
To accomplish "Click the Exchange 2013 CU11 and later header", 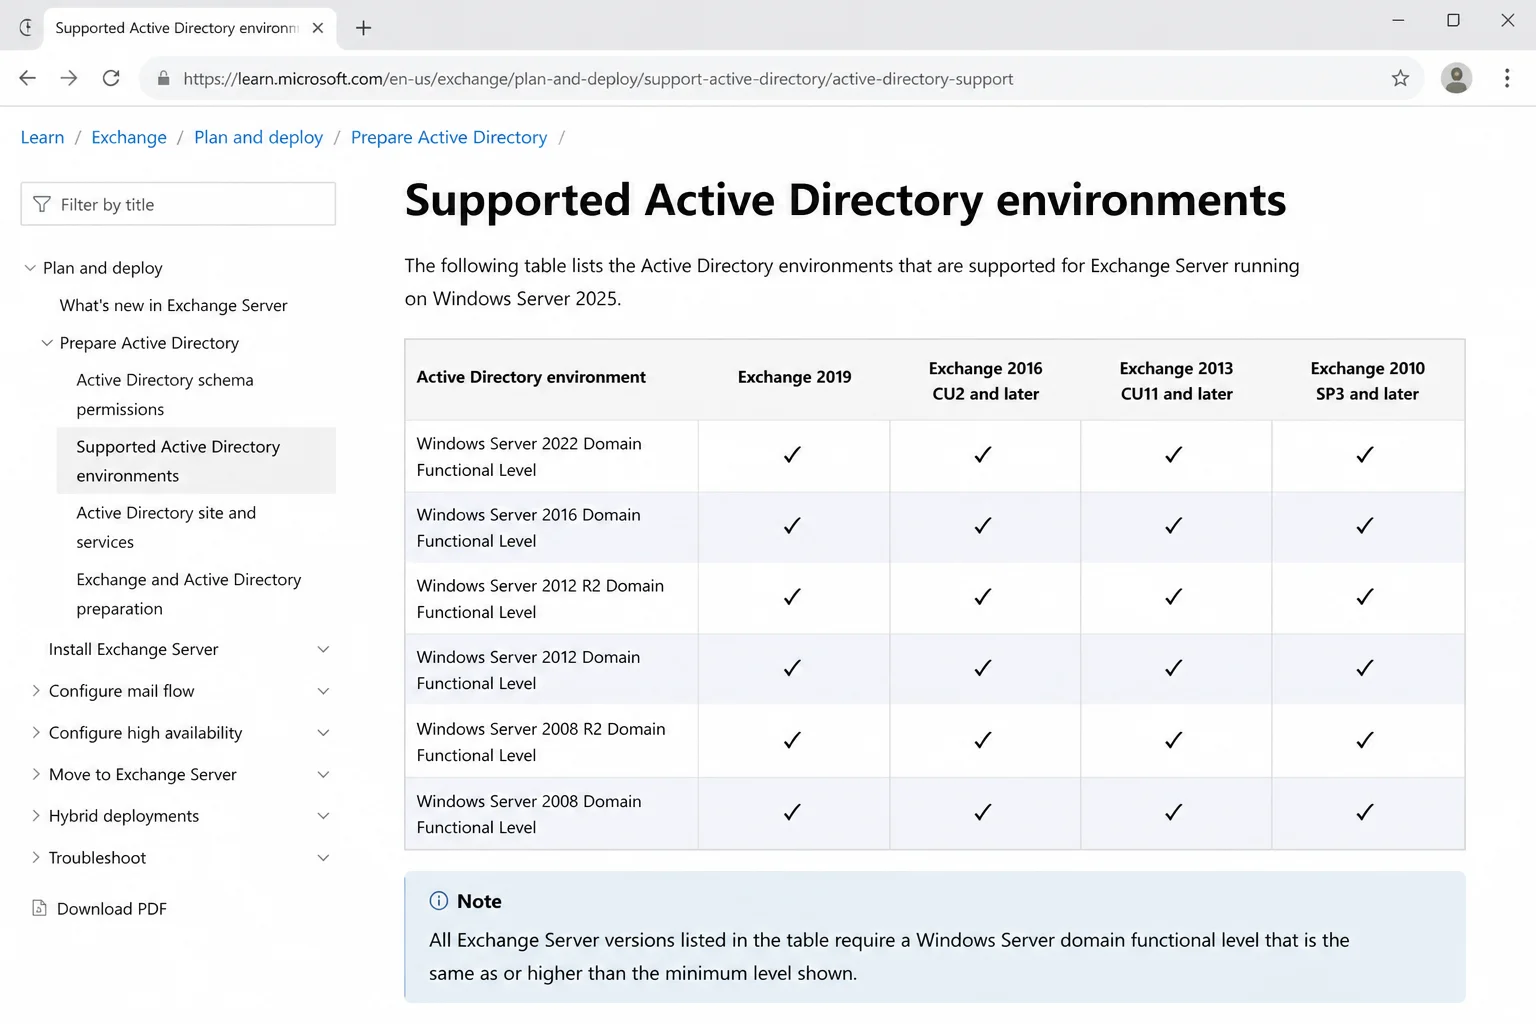I will pyautogui.click(x=1176, y=381).
